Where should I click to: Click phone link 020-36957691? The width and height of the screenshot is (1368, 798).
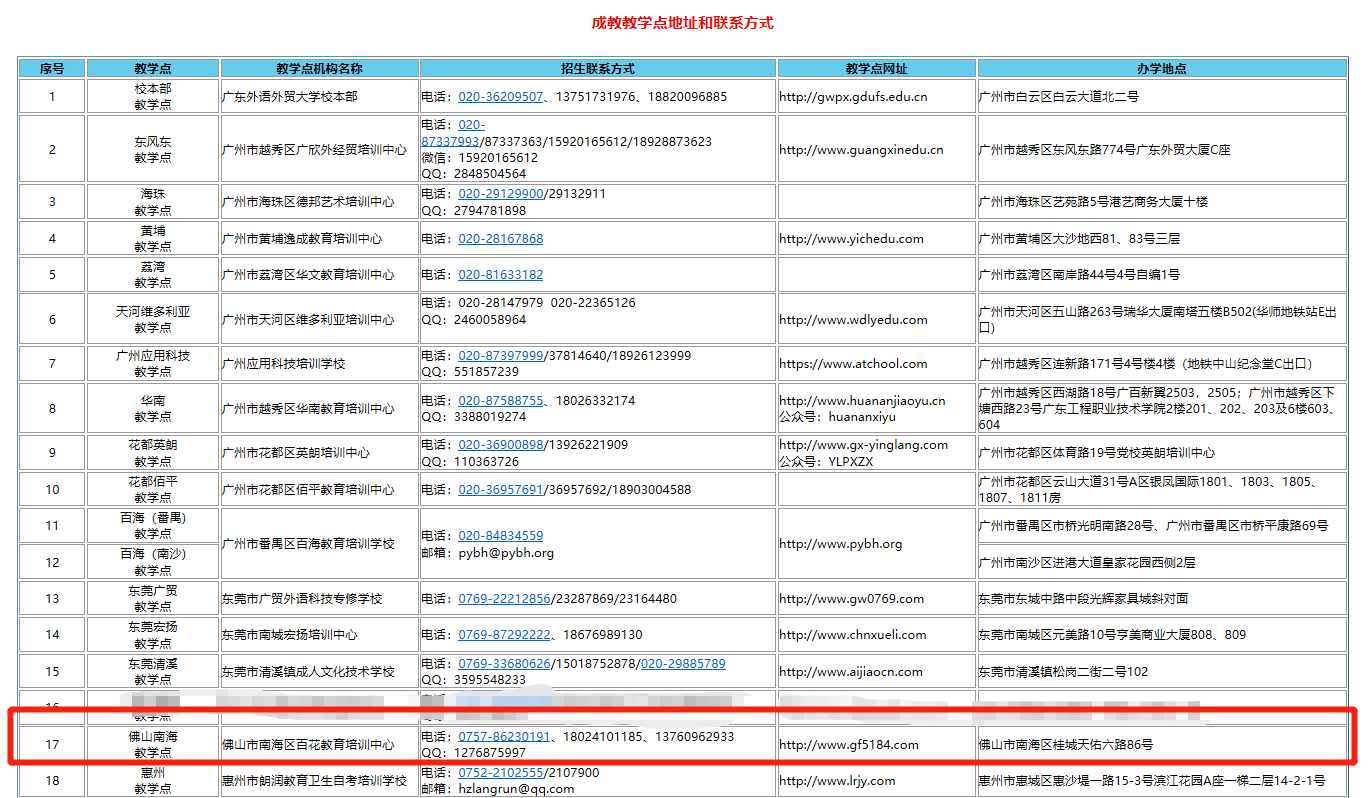(x=500, y=490)
